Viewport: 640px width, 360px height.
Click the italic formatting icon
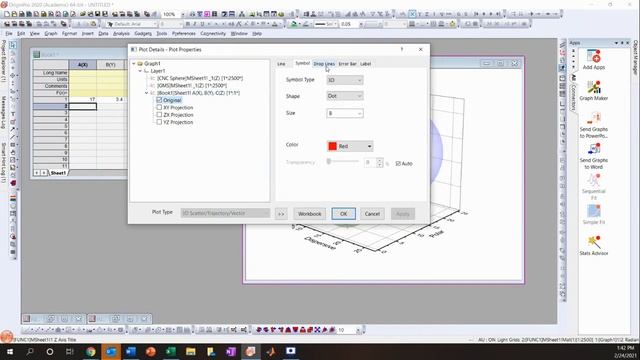(x=195, y=24)
